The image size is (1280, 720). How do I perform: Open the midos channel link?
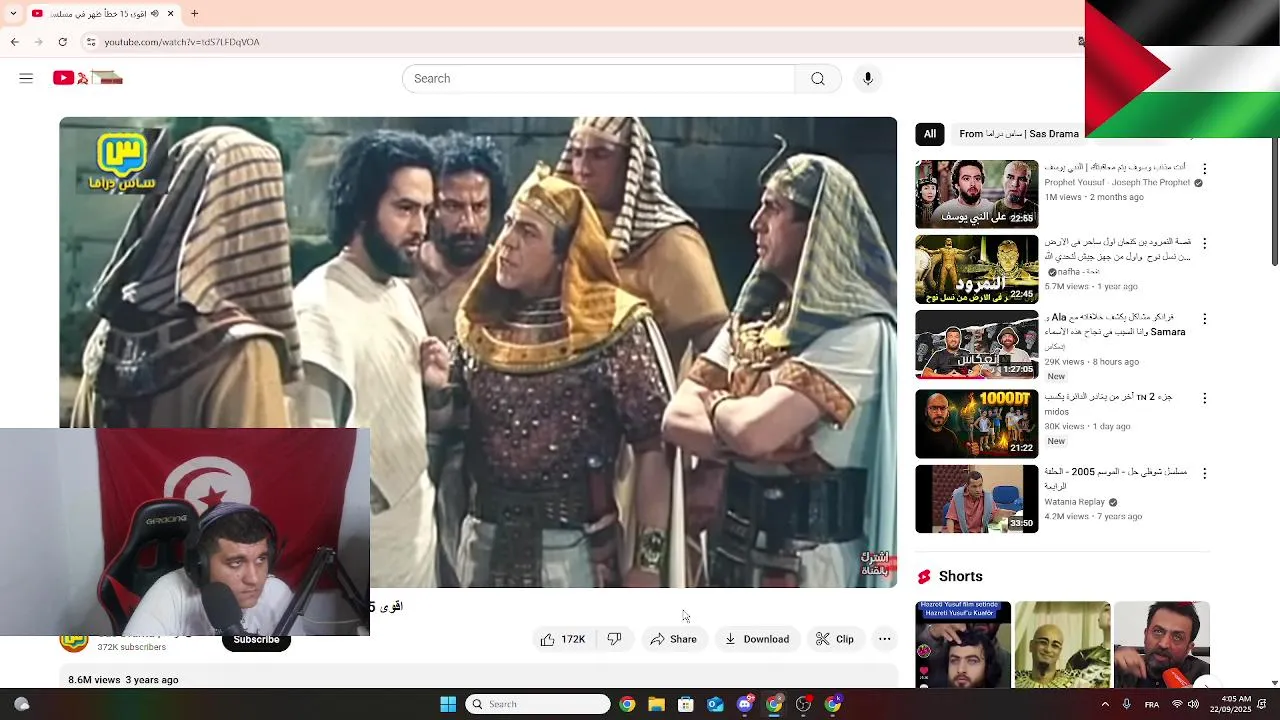click(x=1056, y=412)
